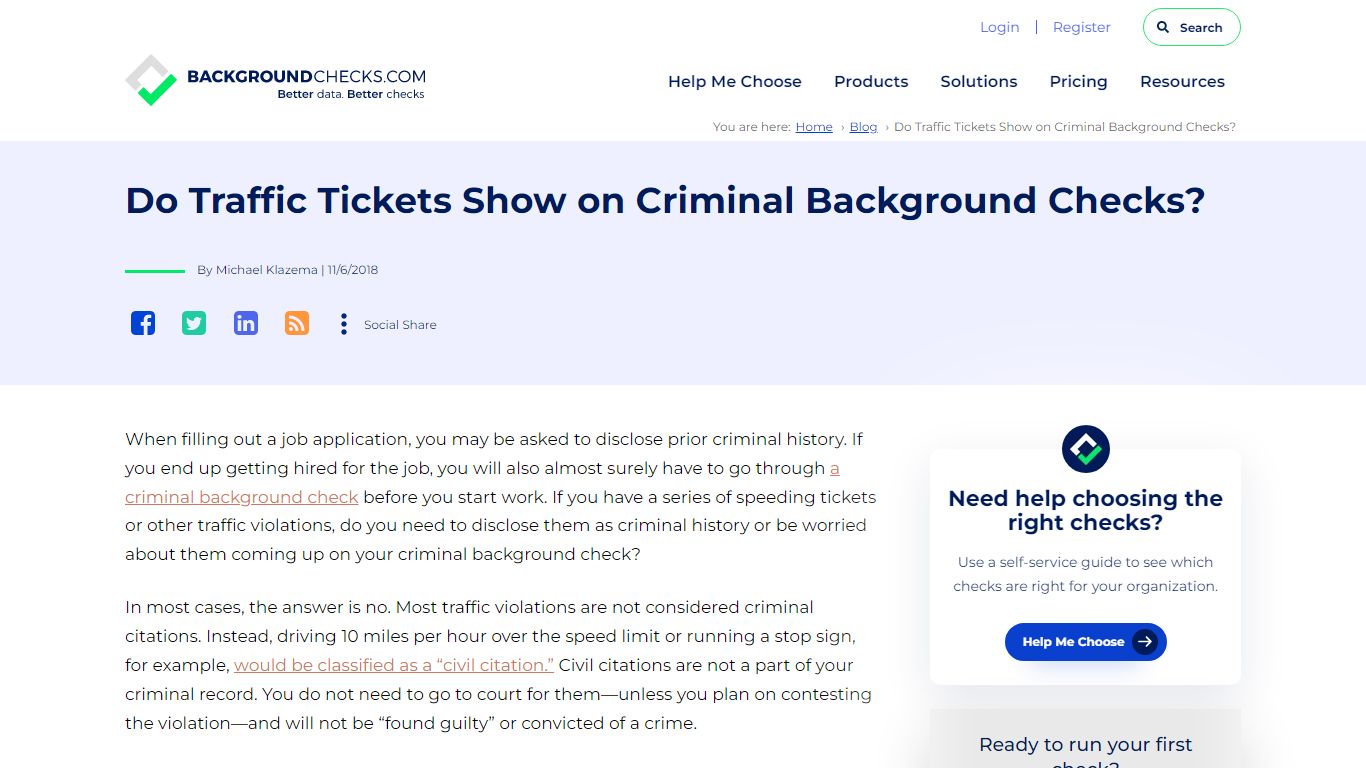Click the BackgroundChecks.com logo
Image resolution: width=1366 pixels, height=768 pixels.
(x=275, y=80)
